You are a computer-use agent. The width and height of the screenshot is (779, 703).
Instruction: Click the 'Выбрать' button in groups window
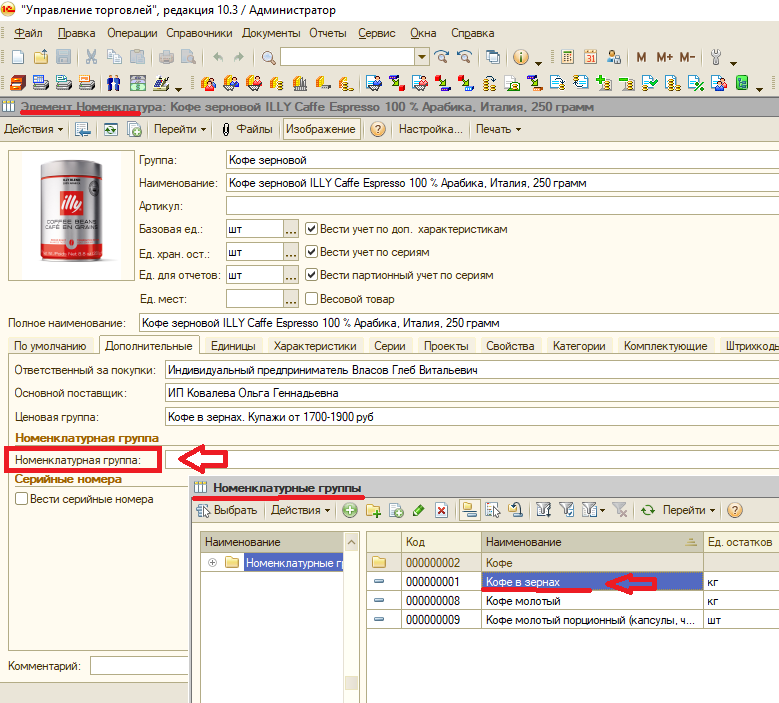227,510
